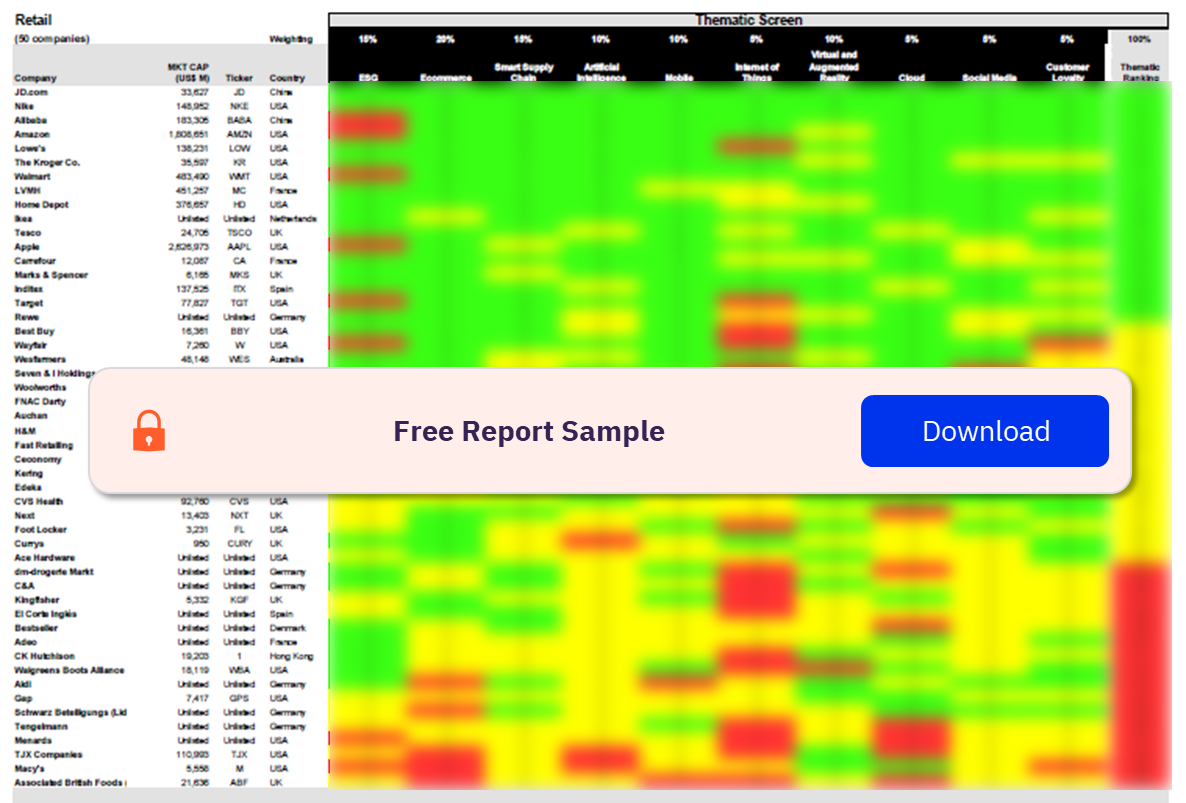Select the Smart Supply Chain column header

tap(523, 72)
